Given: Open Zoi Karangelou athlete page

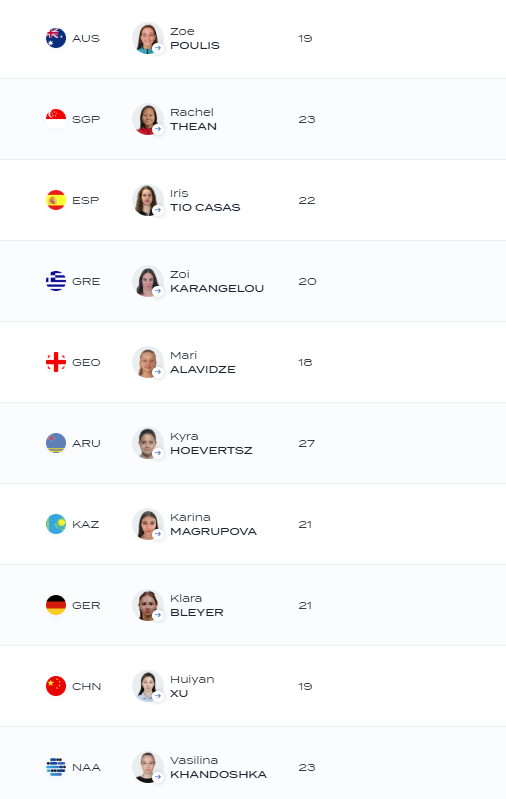Looking at the screenshot, I should click(x=217, y=281).
